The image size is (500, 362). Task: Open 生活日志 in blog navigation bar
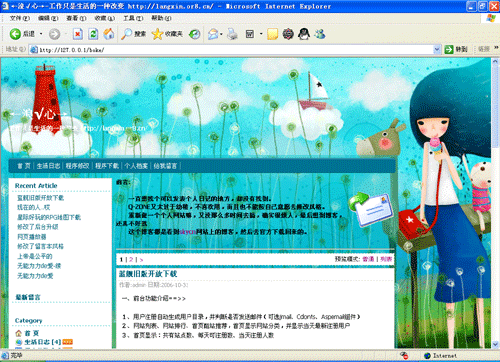48,166
